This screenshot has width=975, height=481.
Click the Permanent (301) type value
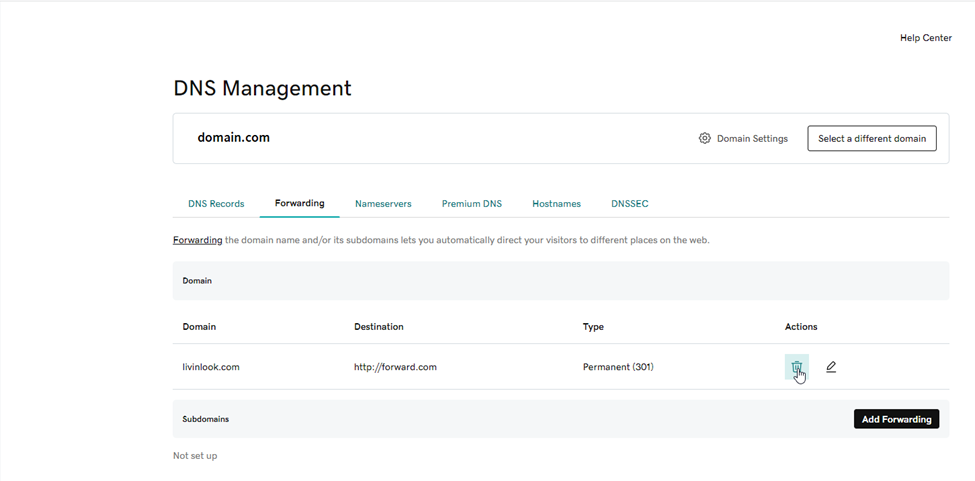coord(618,367)
